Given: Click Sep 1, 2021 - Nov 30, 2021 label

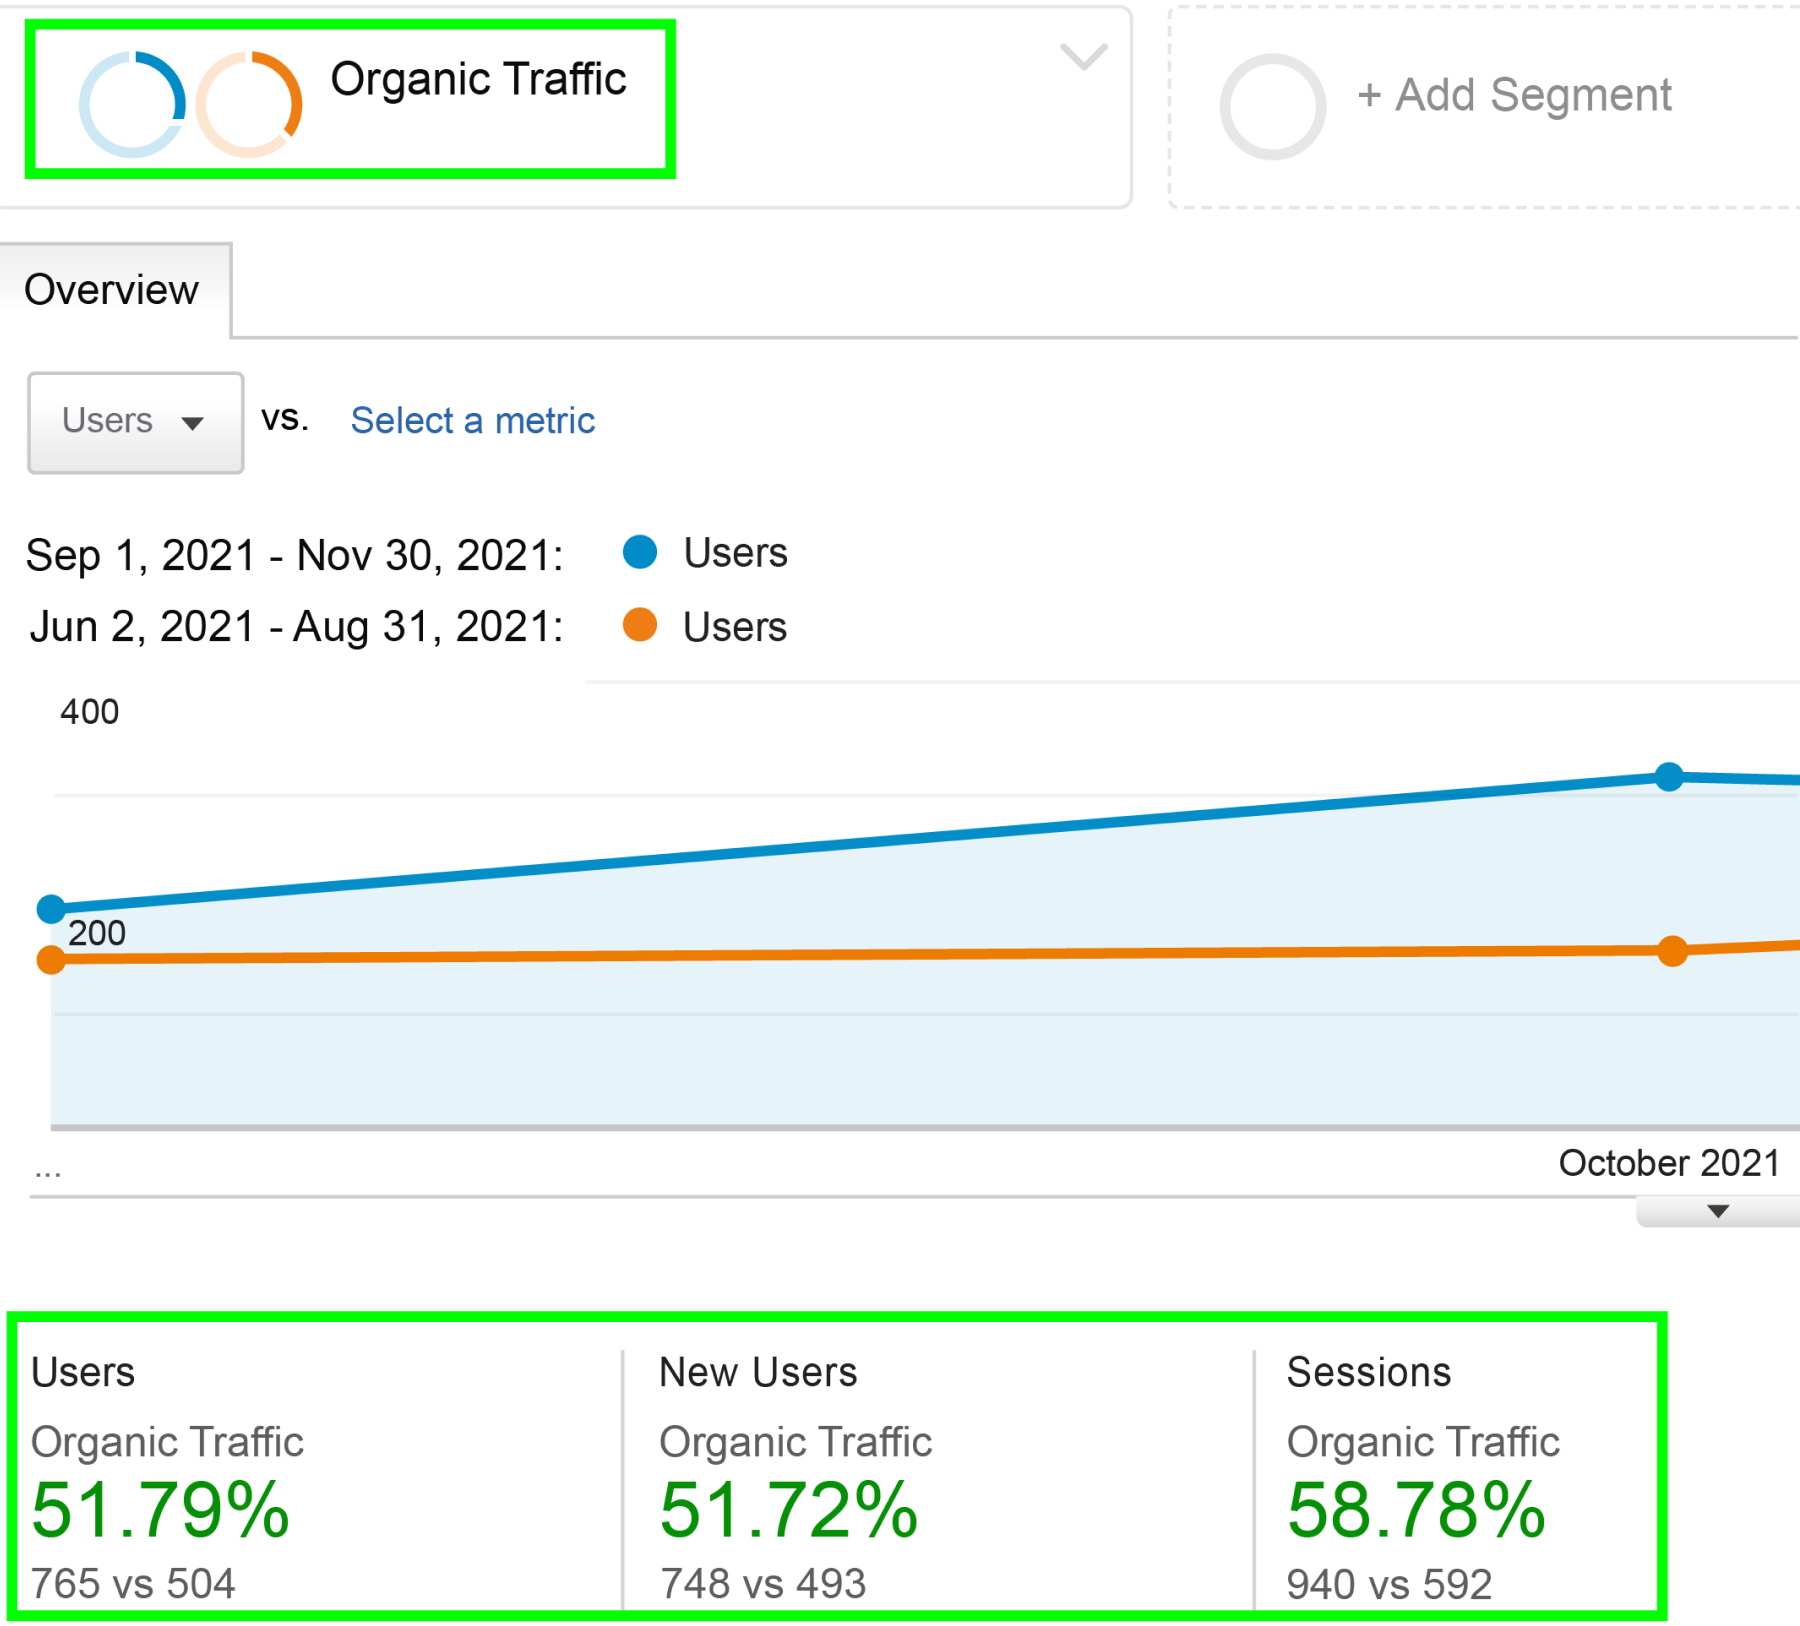Looking at the screenshot, I should [x=295, y=556].
